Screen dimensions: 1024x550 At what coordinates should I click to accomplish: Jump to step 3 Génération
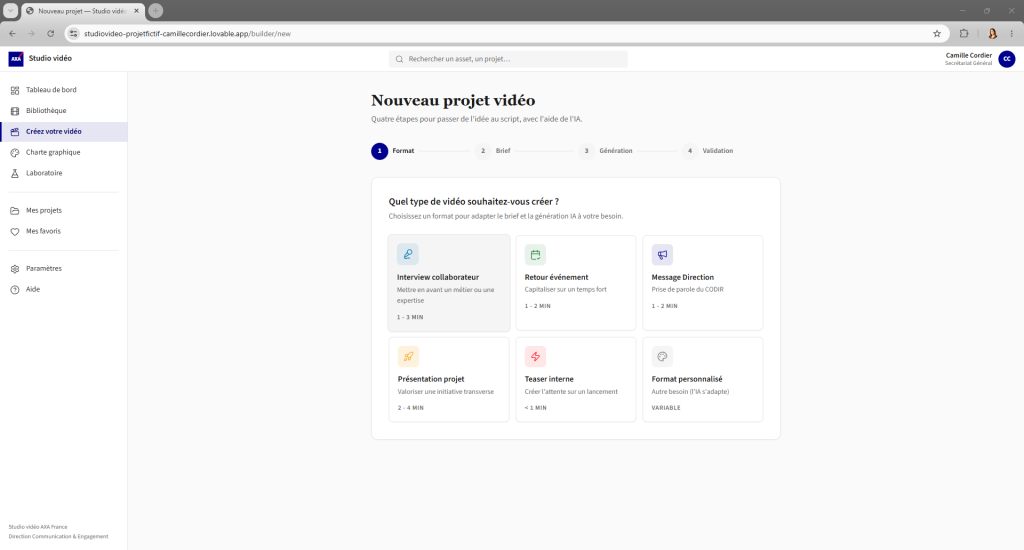coord(605,151)
